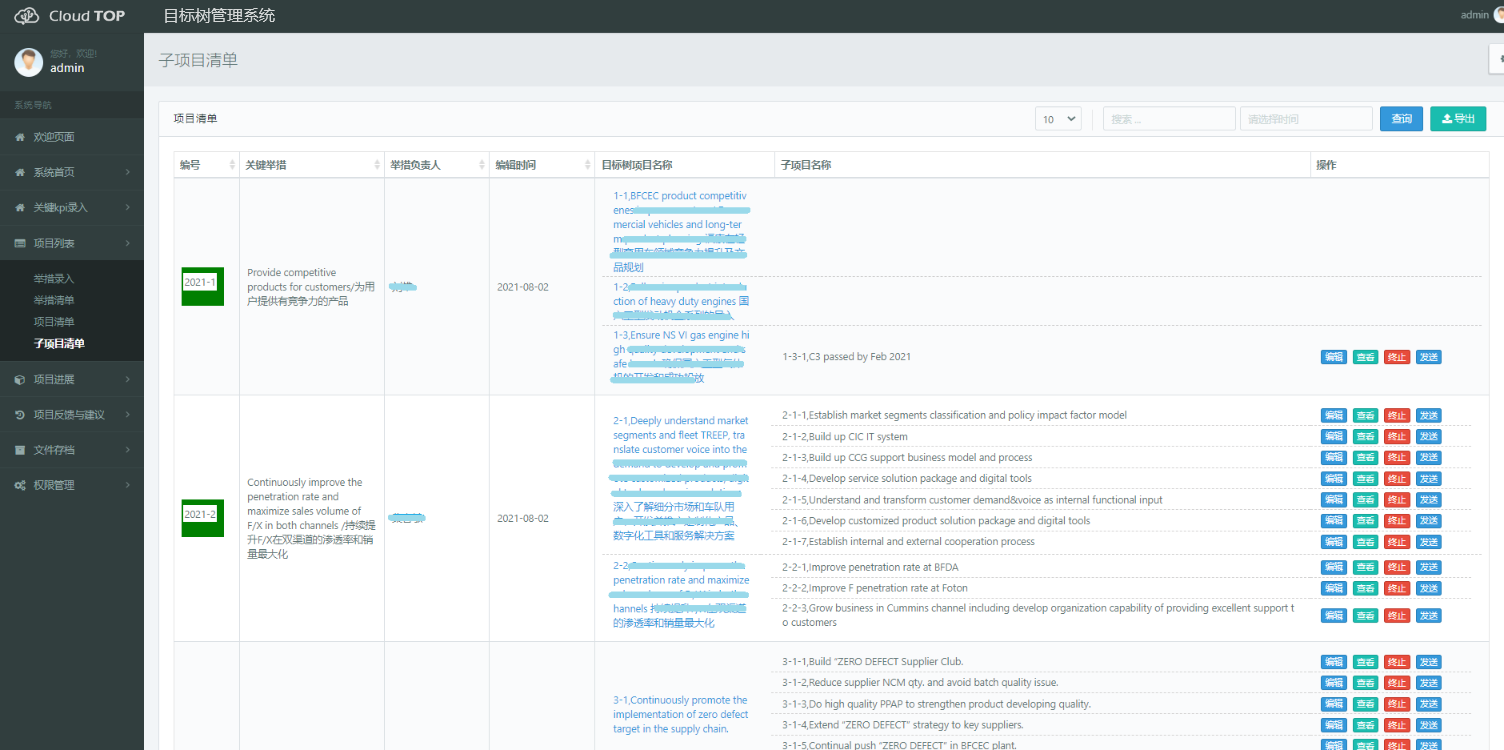This screenshot has height=750, width=1504.
Task: Sort the table by the 编号 column arrows
Action: [x=232, y=165]
